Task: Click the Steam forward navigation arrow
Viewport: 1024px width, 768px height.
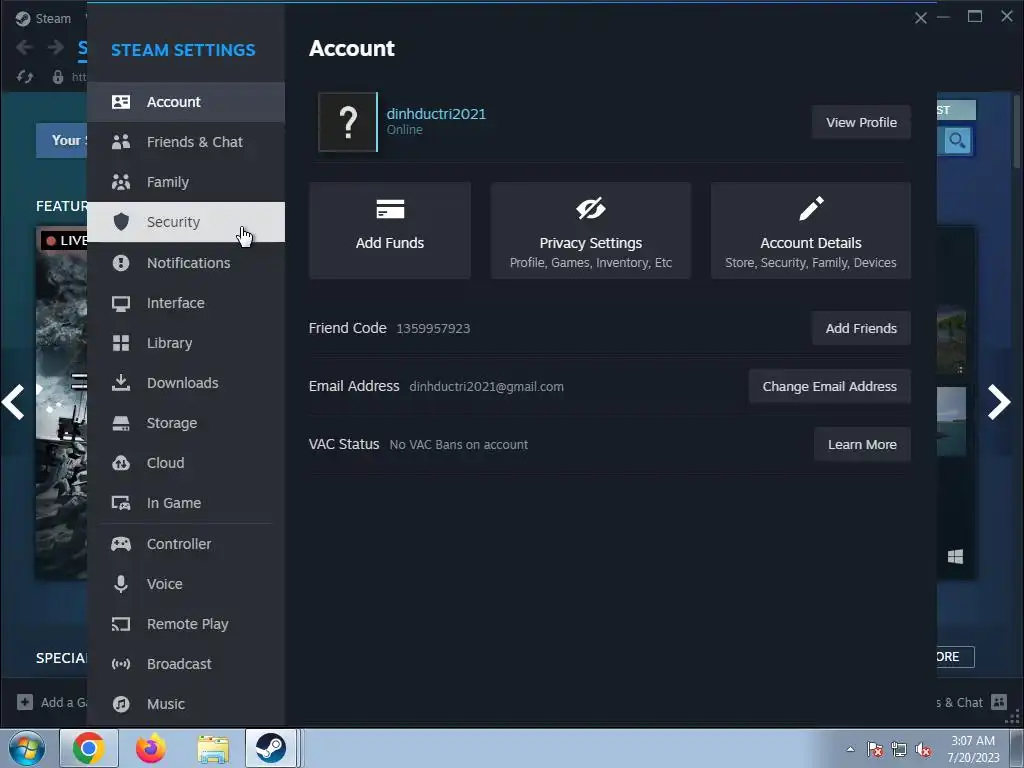Action: tap(56, 47)
